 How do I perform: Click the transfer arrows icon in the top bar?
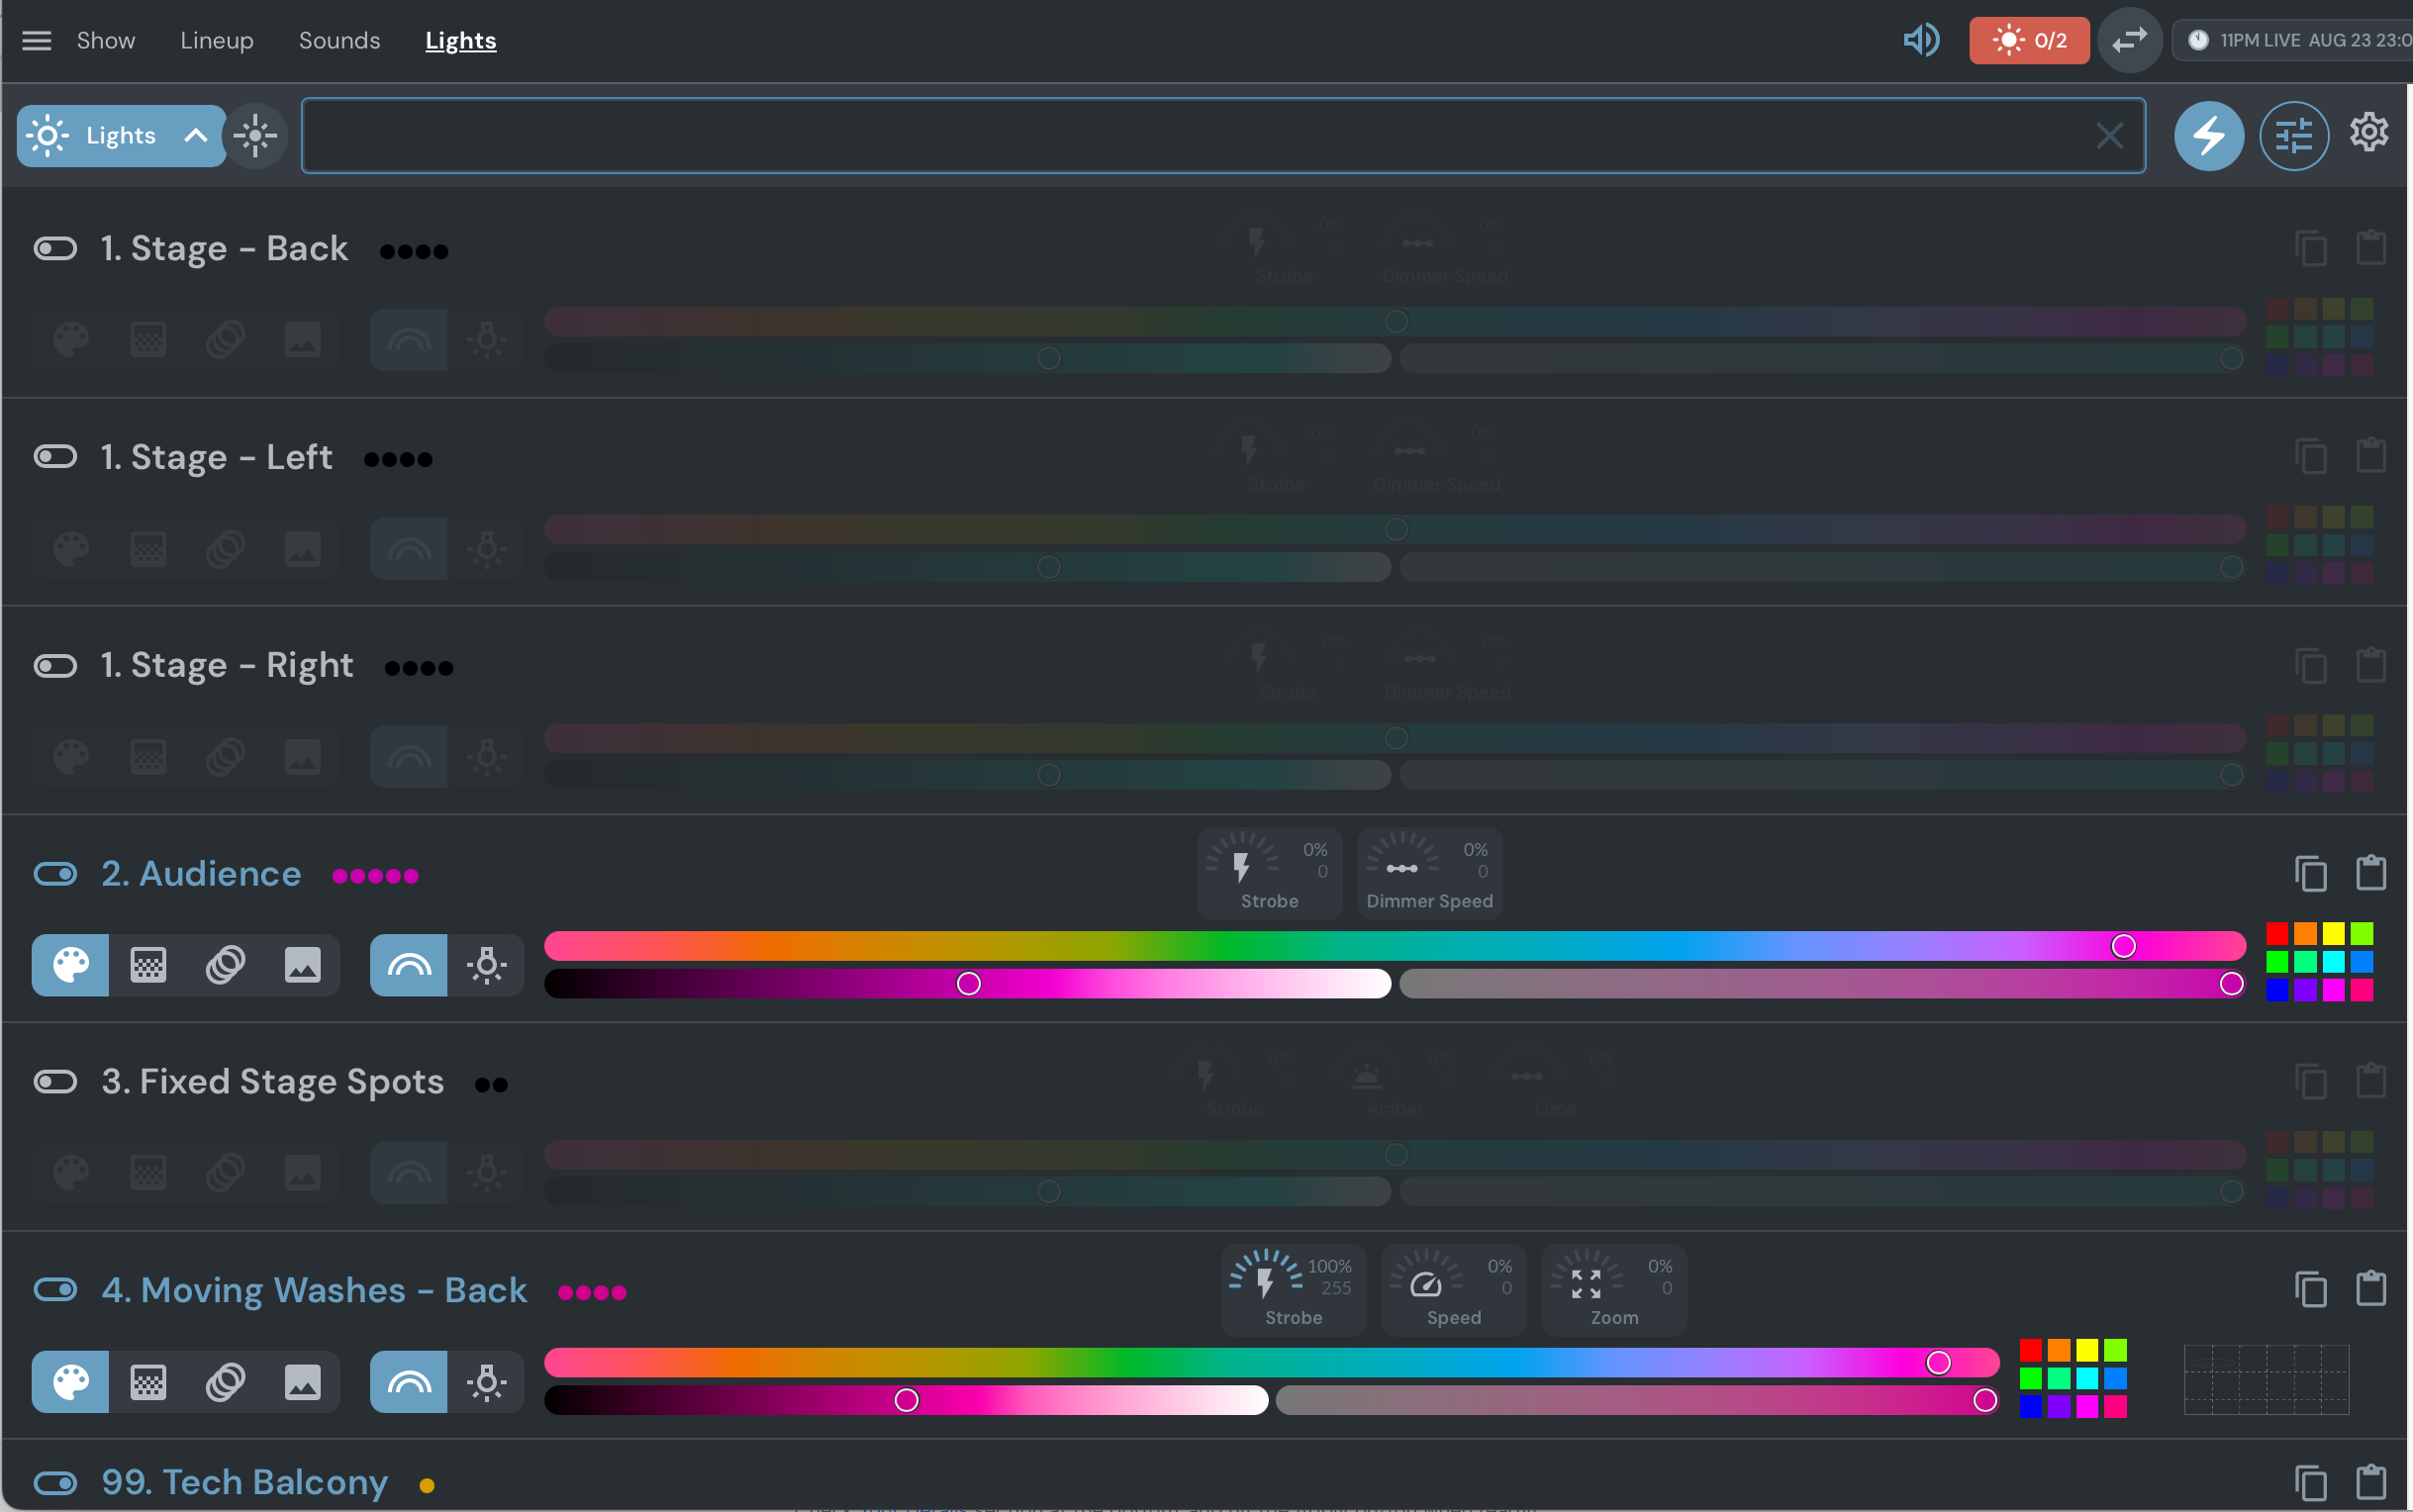pos(2129,40)
